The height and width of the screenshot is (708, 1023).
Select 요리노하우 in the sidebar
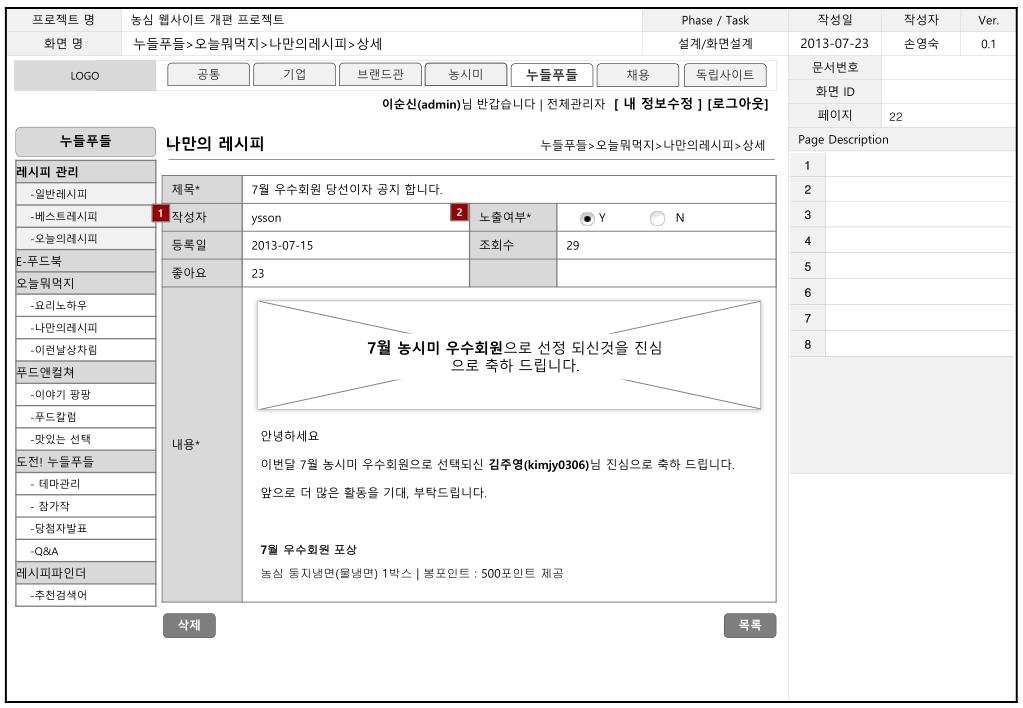pos(85,305)
